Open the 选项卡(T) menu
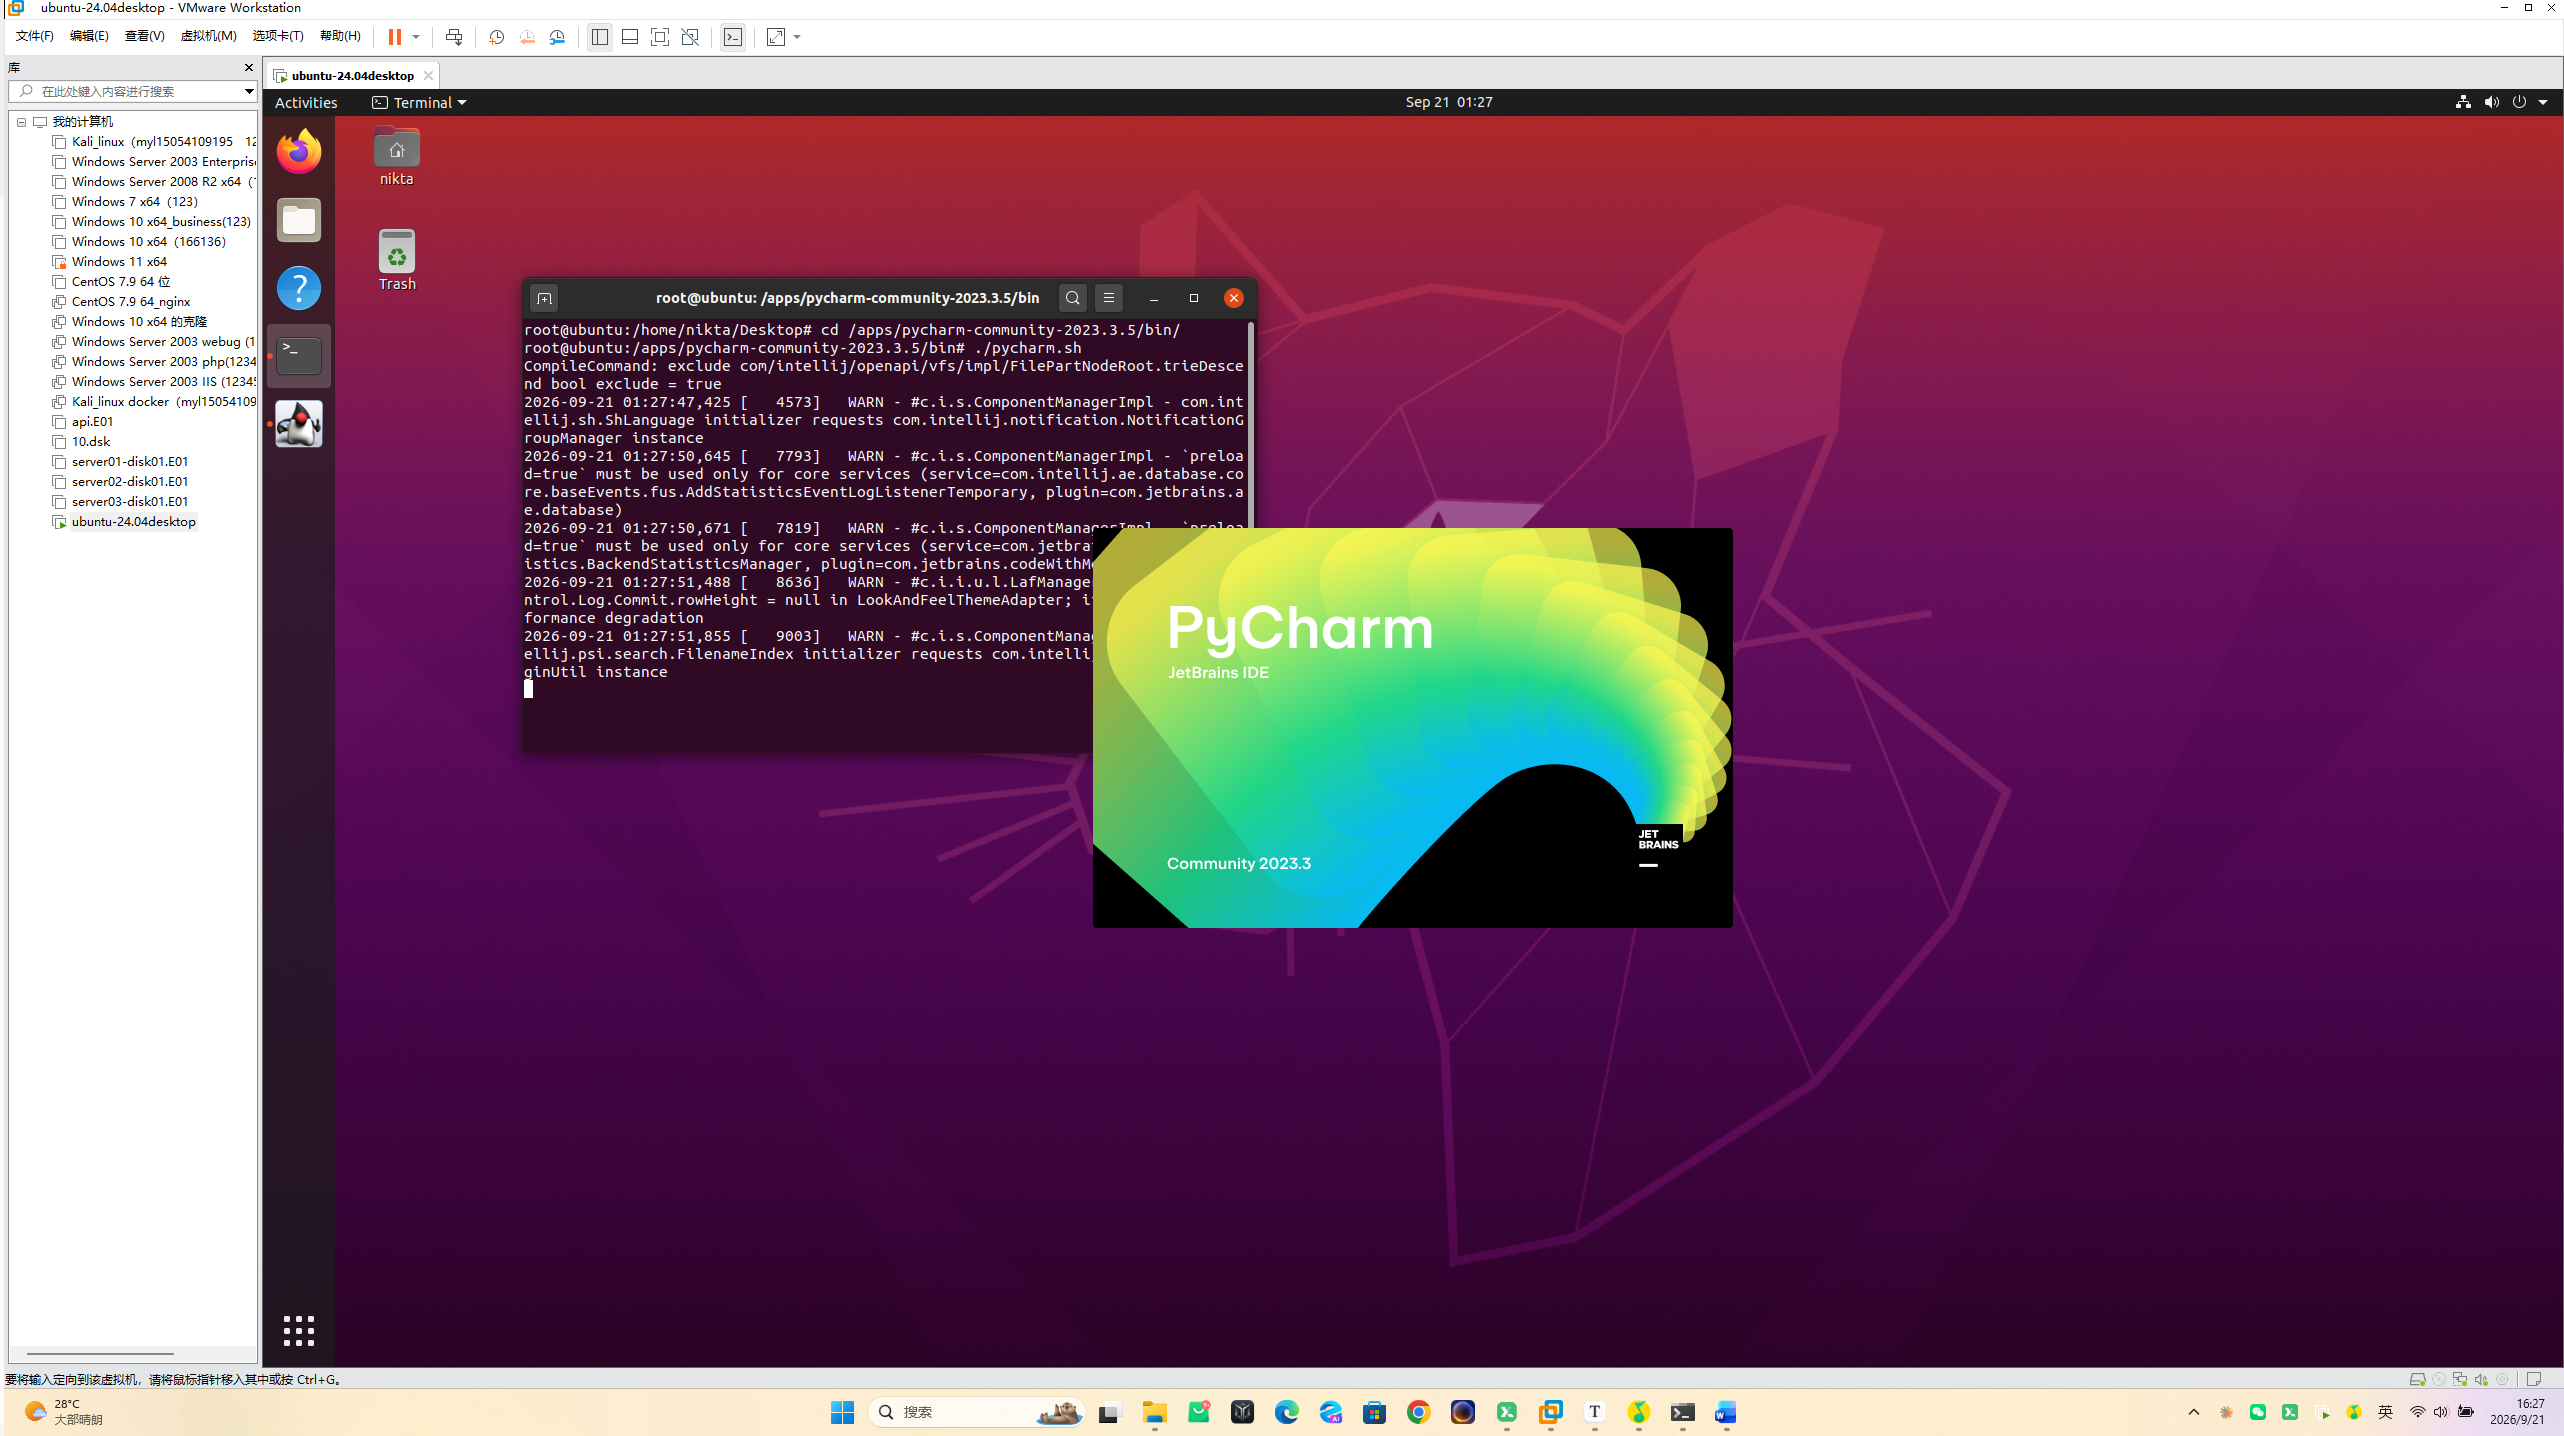Image resolution: width=2564 pixels, height=1436 pixels. coord(278,36)
